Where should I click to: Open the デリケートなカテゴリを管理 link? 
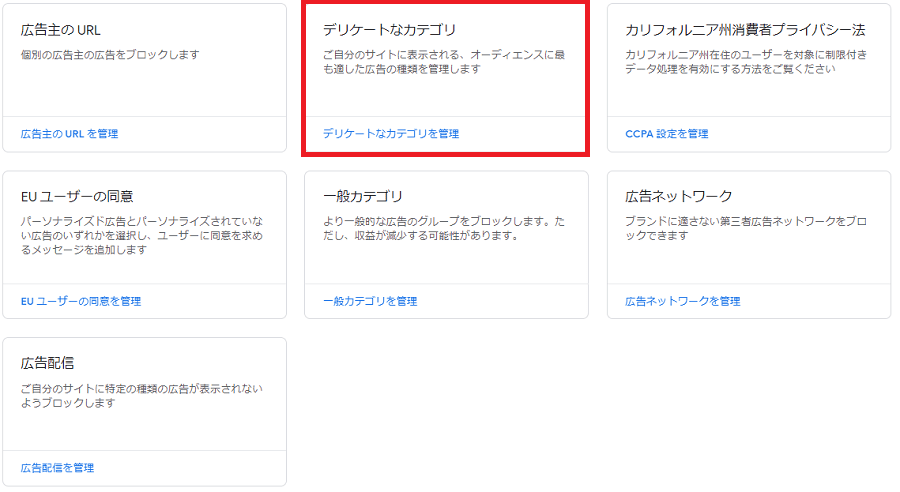[391, 134]
